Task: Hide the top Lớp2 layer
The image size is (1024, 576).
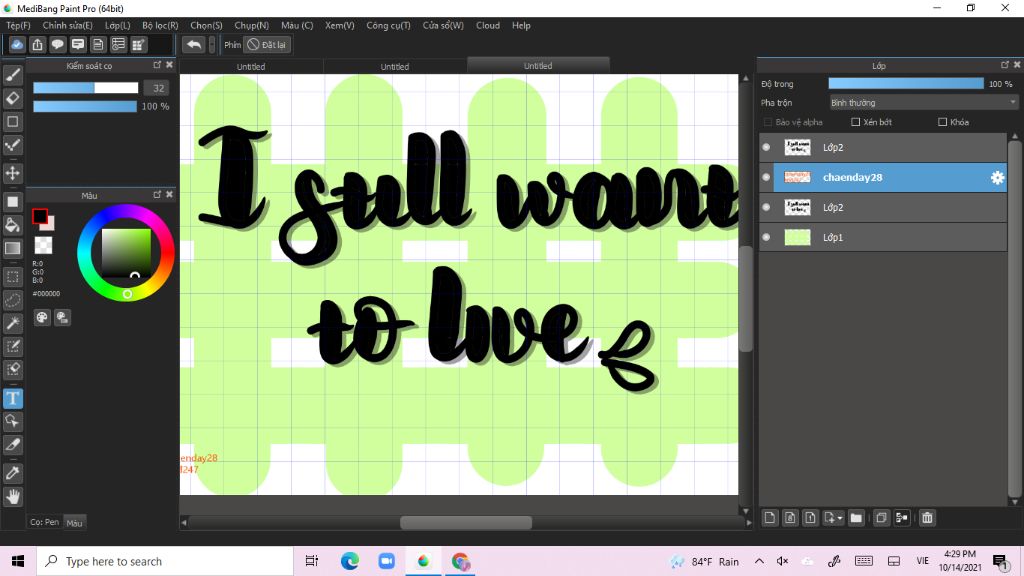Action: pyautogui.click(x=766, y=148)
